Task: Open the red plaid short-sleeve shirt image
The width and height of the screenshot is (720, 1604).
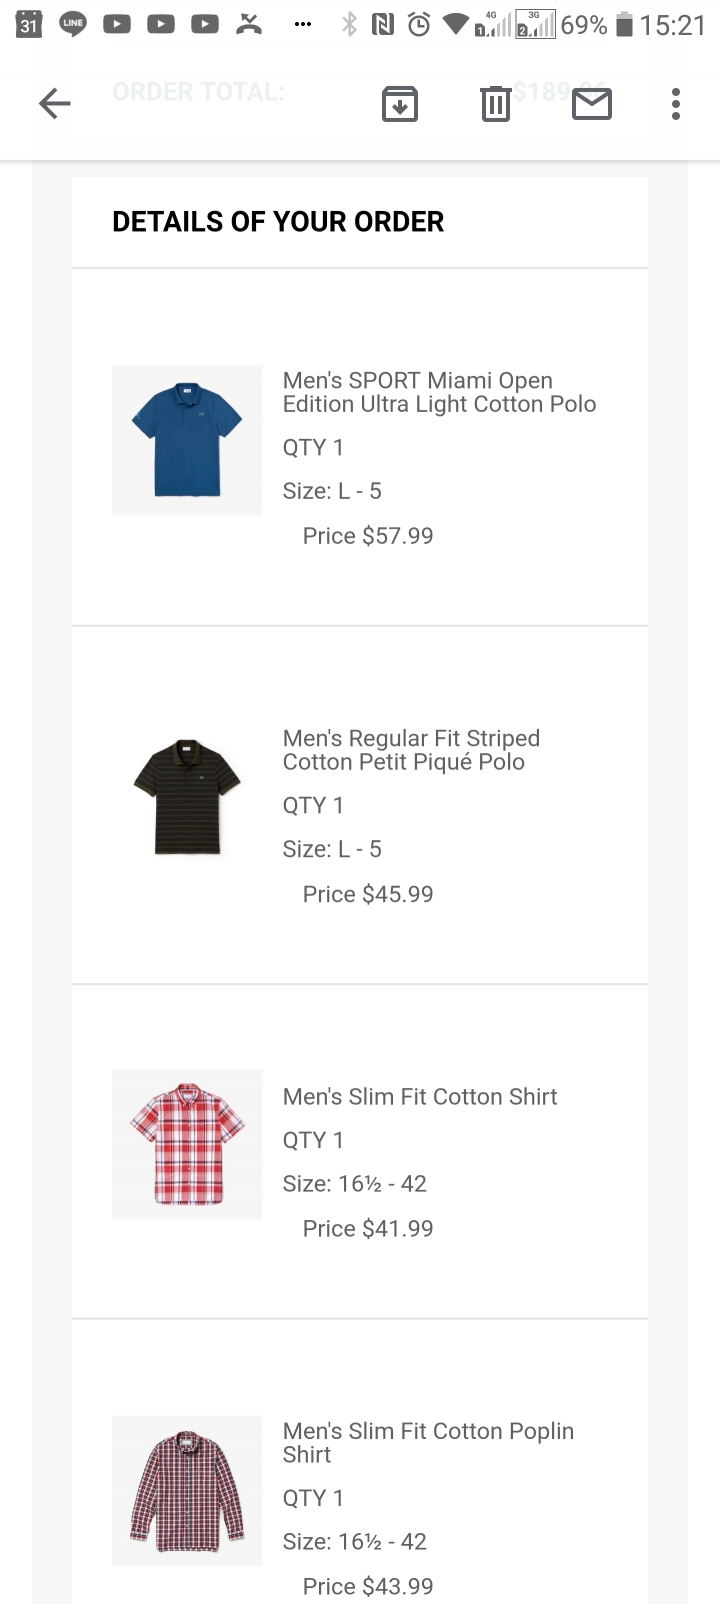Action: pyautogui.click(x=187, y=1144)
